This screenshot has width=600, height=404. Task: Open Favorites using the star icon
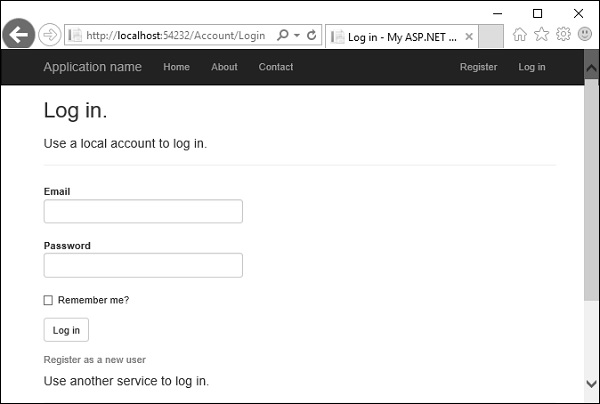click(542, 34)
